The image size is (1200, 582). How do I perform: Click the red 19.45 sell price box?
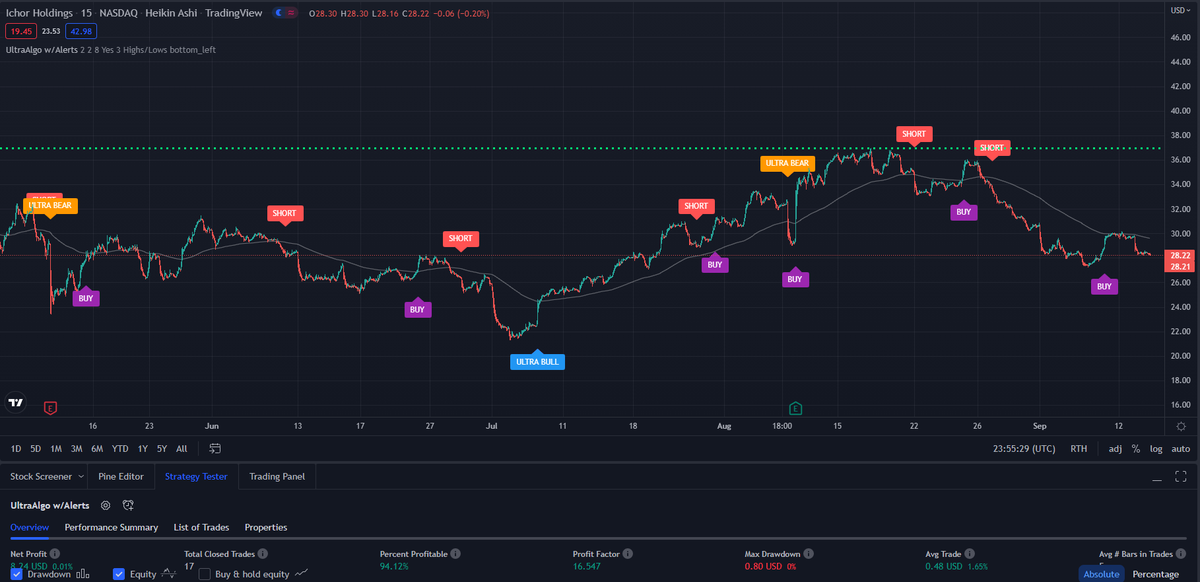click(x=20, y=31)
